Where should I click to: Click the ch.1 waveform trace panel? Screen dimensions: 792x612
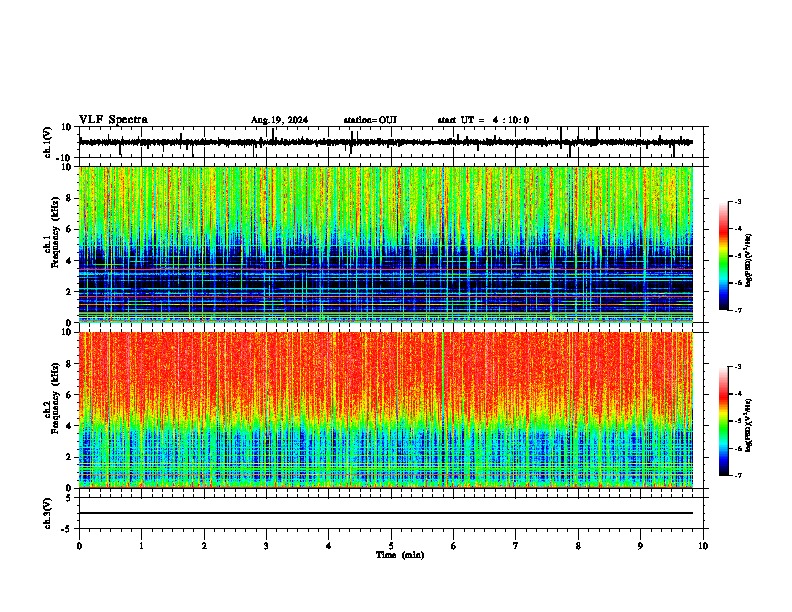(x=393, y=142)
